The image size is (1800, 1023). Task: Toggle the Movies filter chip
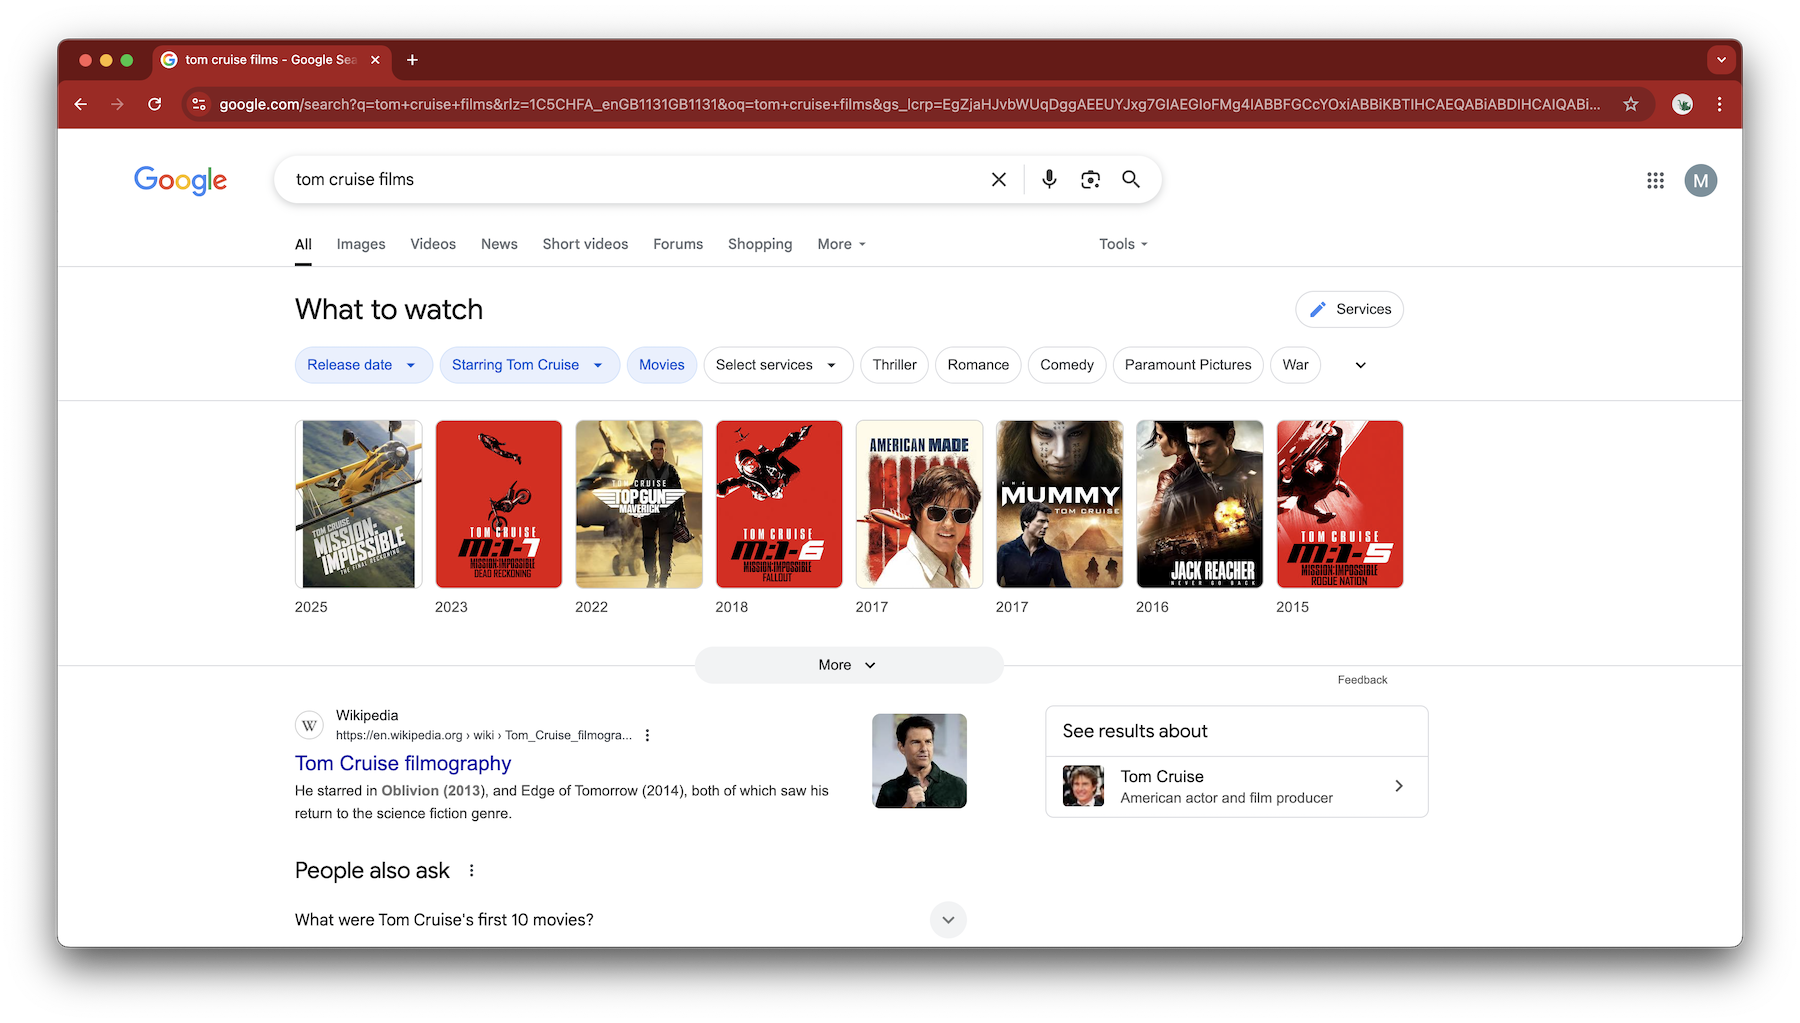coord(662,365)
